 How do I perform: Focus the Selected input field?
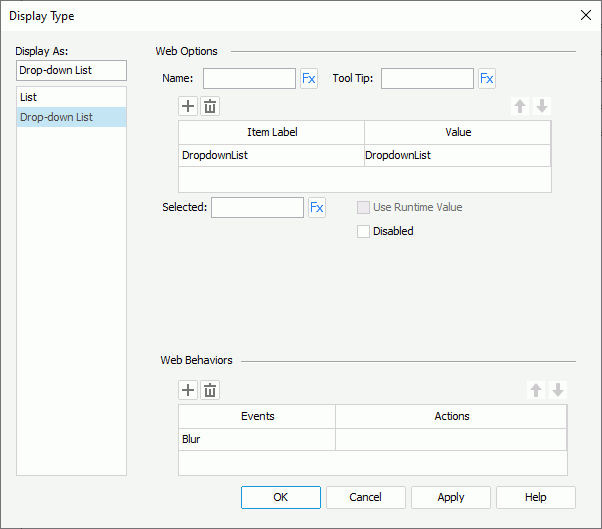point(257,208)
